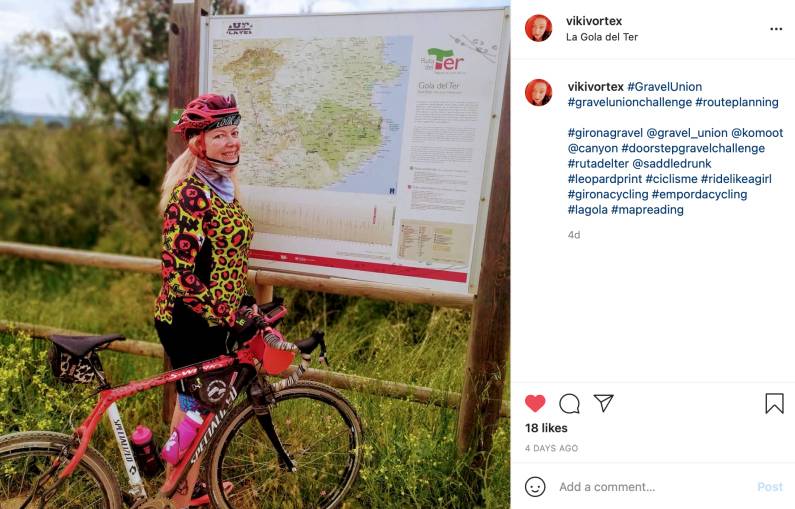View the 18 likes list
Image resolution: width=795 pixels, height=509 pixels.
tap(546, 428)
